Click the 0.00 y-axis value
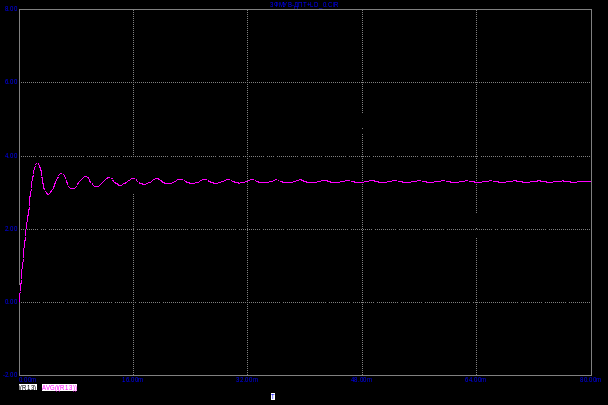This screenshot has width=608, height=405. (11, 302)
